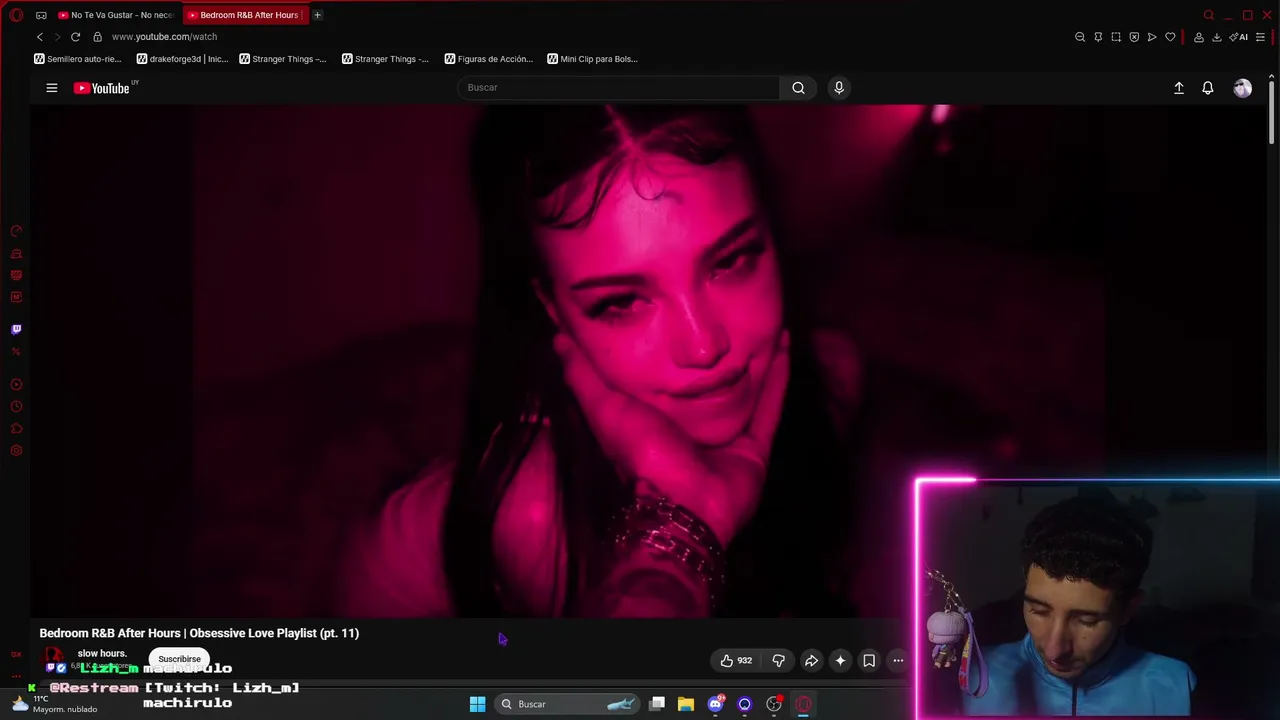Go back to the previous page
1280x720 pixels.
pyautogui.click(x=40, y=37)
